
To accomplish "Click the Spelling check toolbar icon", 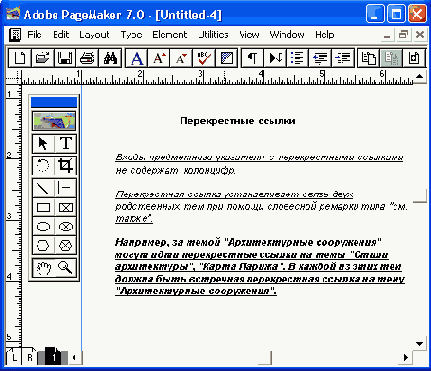I will pyautogui.click(x=204, y=58).
